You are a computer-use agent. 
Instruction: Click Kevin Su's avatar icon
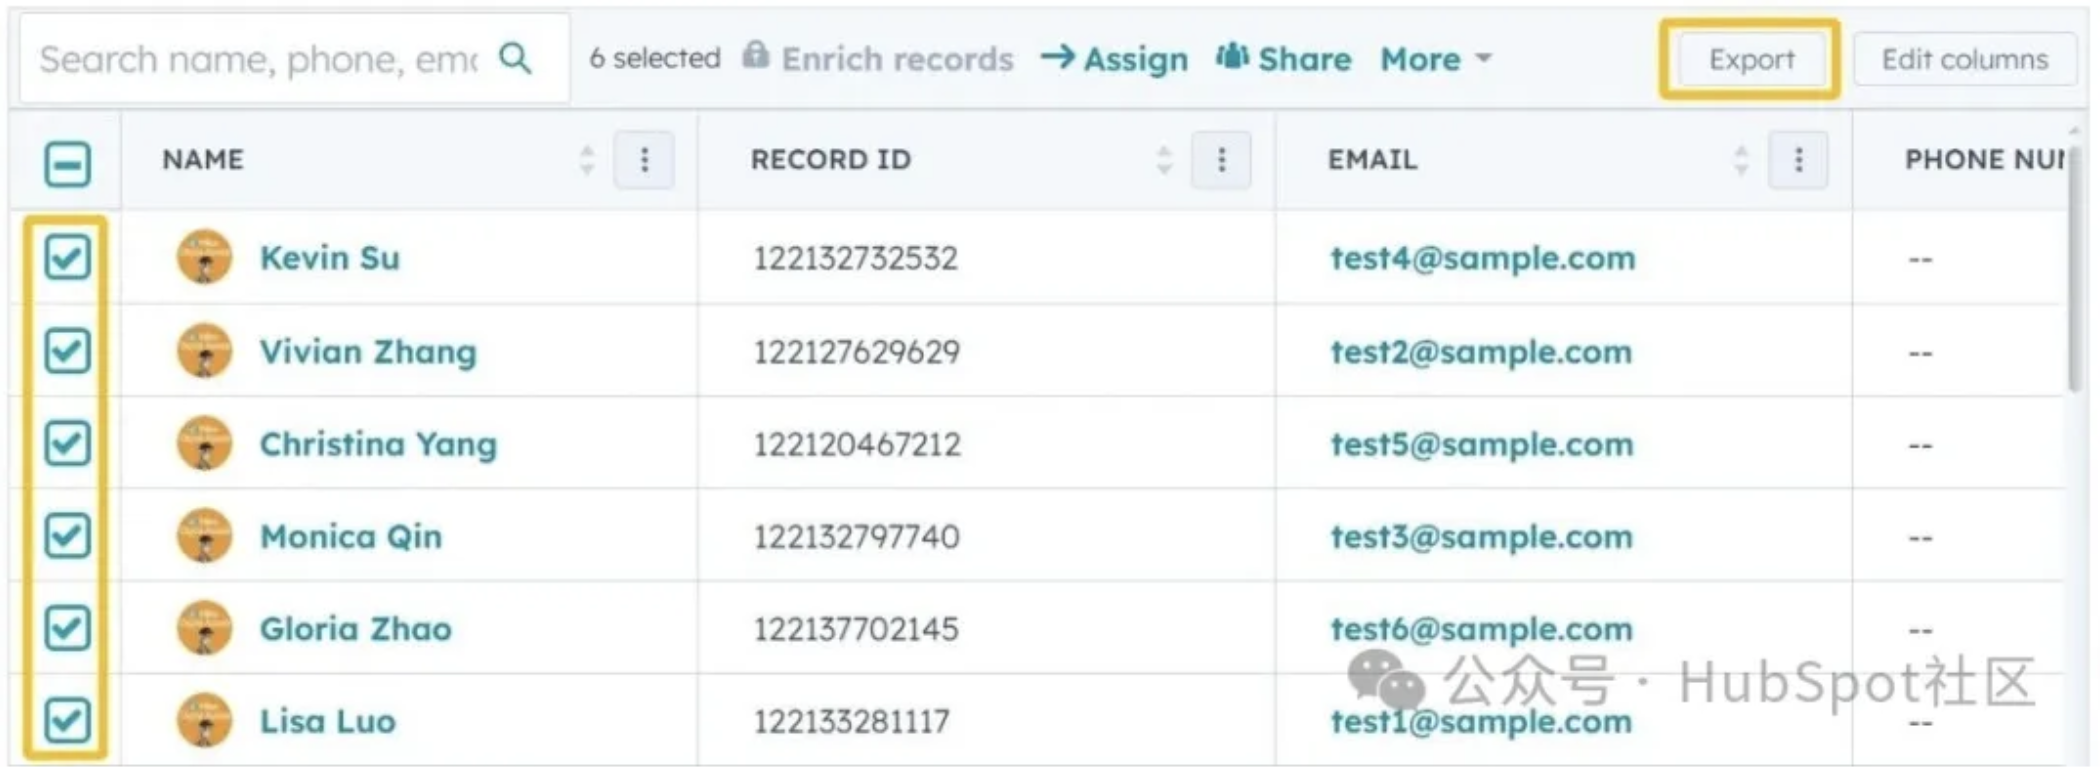(x=204, y=257)
